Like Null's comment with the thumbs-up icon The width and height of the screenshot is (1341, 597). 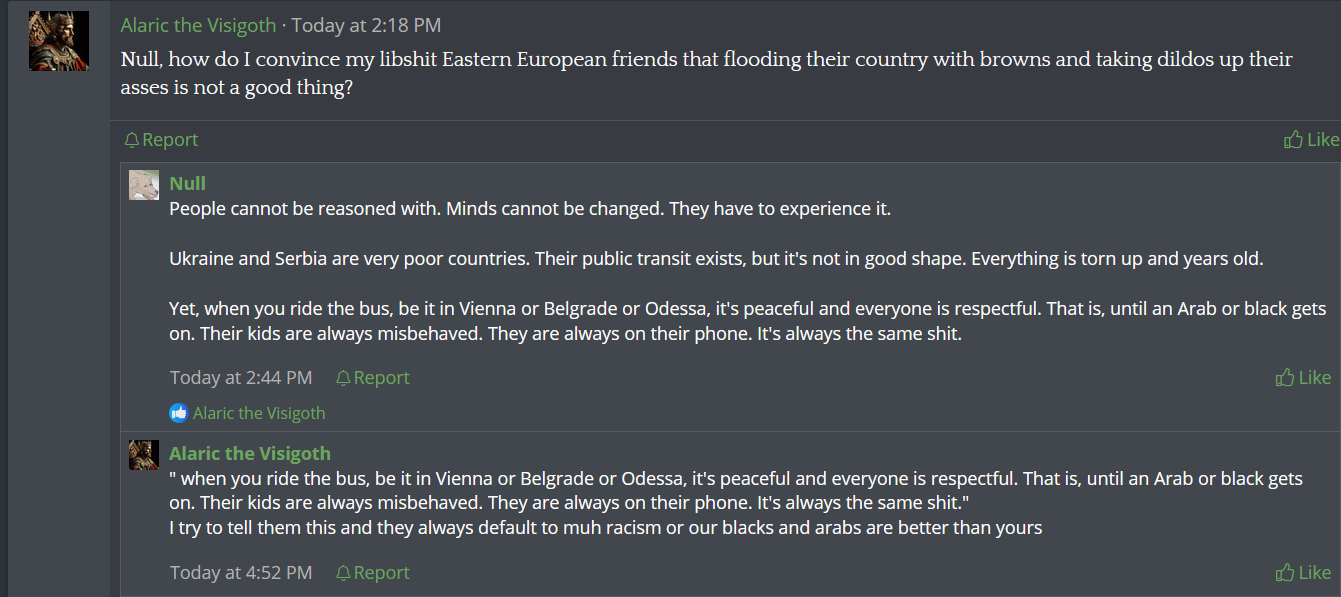[x=1285, y=378]
